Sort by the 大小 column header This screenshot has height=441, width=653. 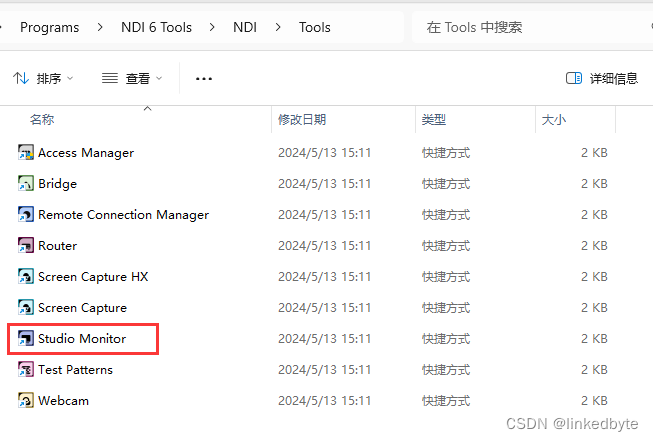coord(553,120)
